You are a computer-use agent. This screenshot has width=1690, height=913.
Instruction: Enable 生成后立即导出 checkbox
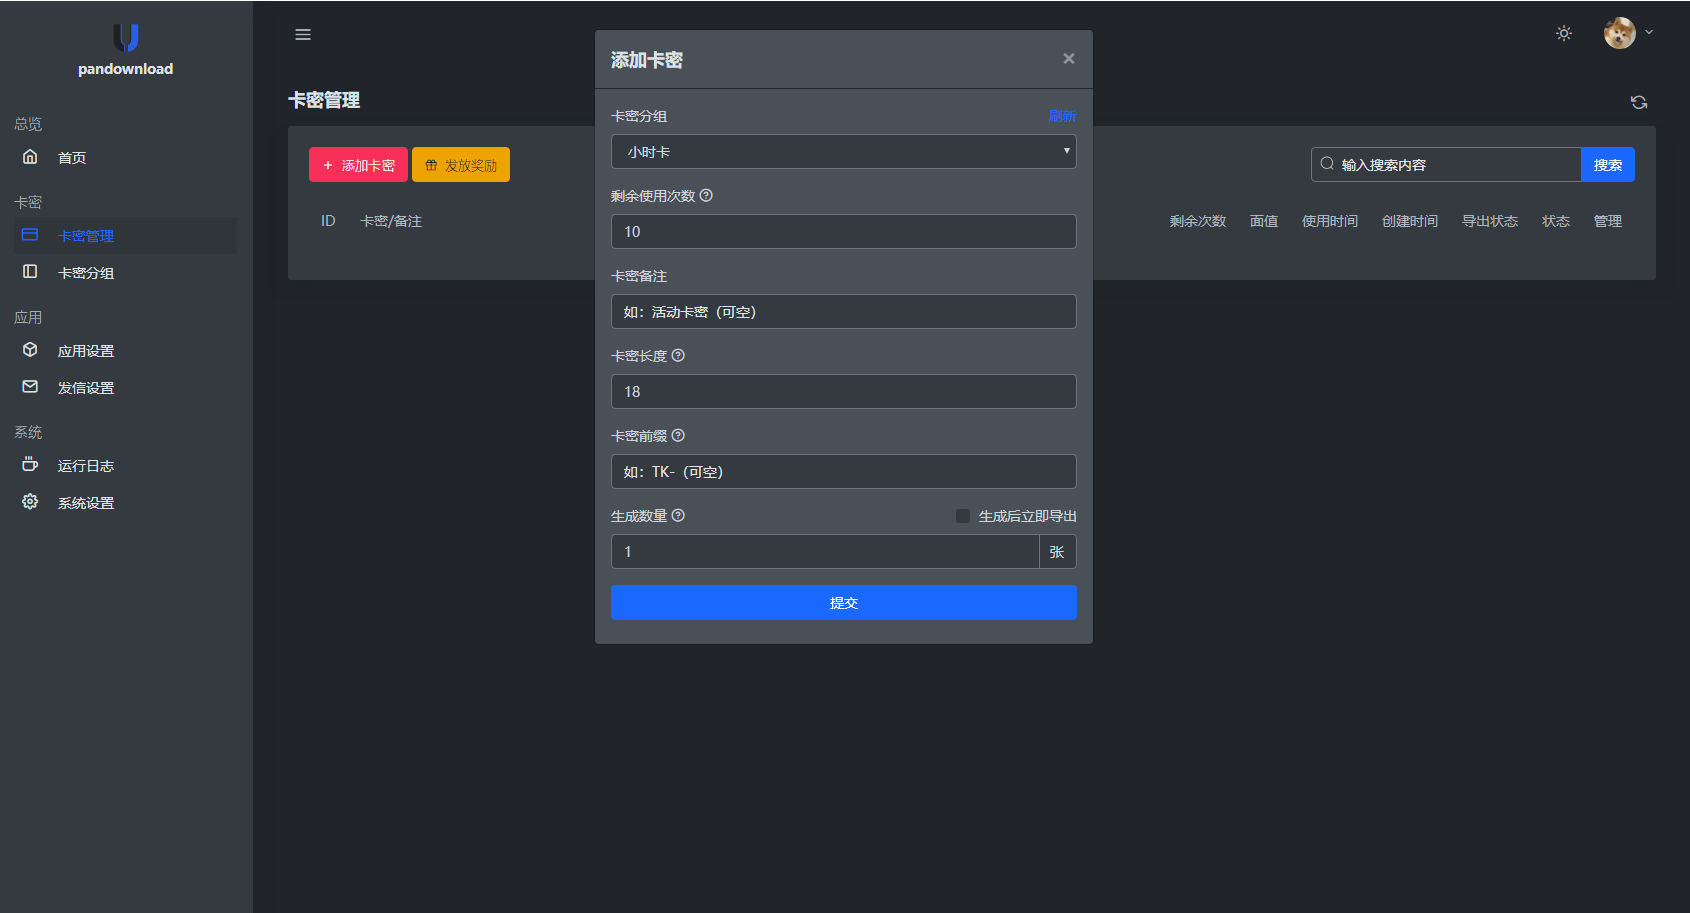(963, 515)
